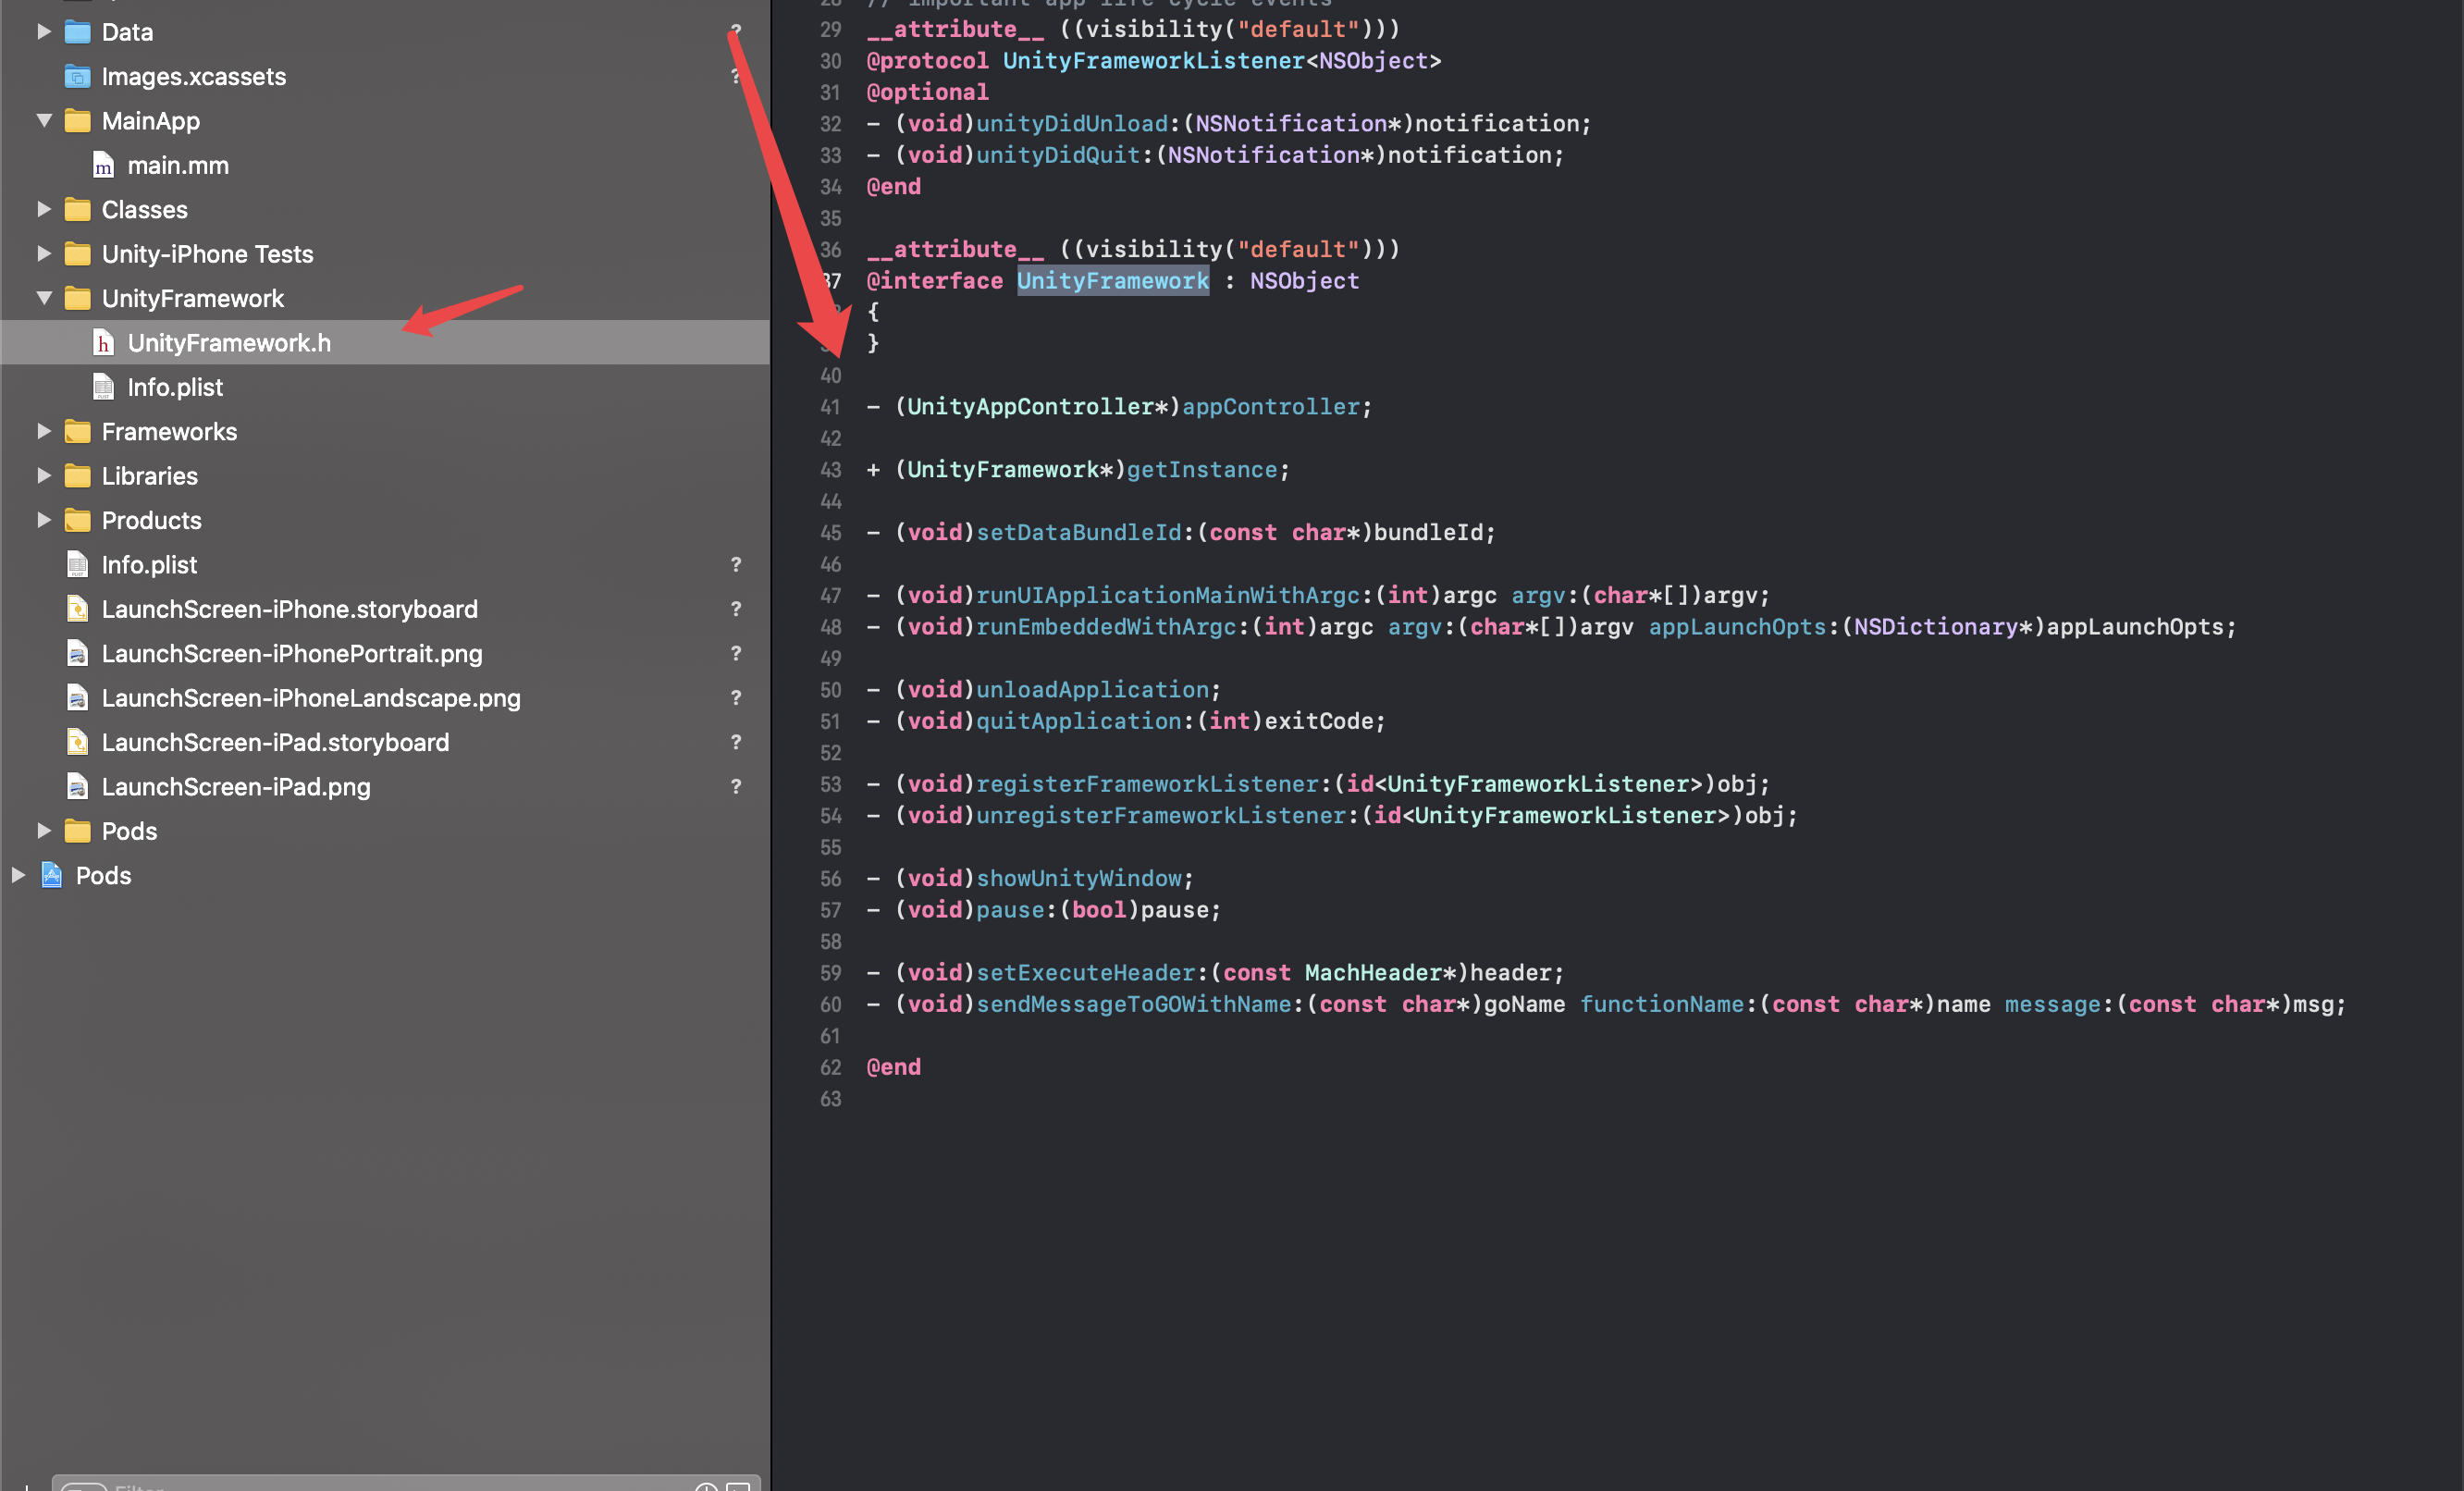Click unregisterFrameworkListener in the code

tap(1161, 816)
